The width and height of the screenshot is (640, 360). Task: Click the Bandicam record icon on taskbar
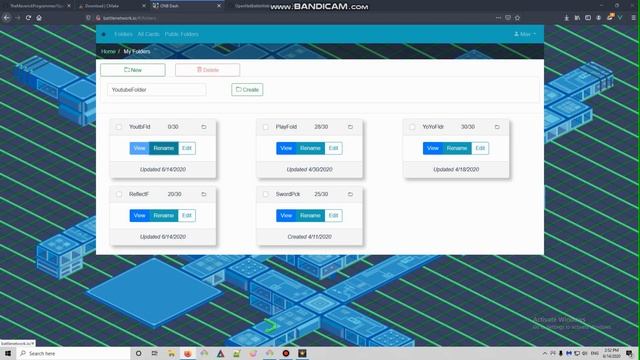(286, 353)
